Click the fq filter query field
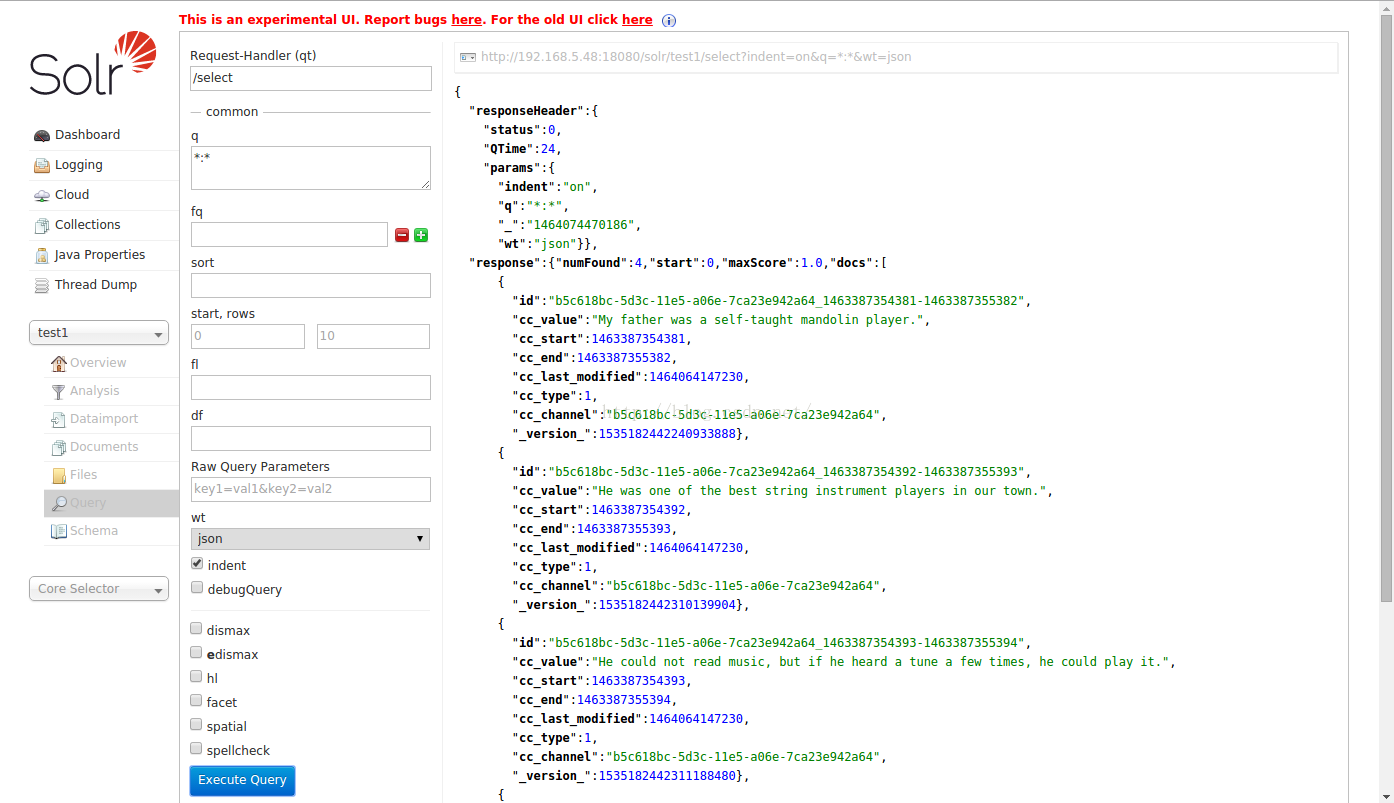The width and height of the screenshot is (1394, 803). click(x=289, y=235)
